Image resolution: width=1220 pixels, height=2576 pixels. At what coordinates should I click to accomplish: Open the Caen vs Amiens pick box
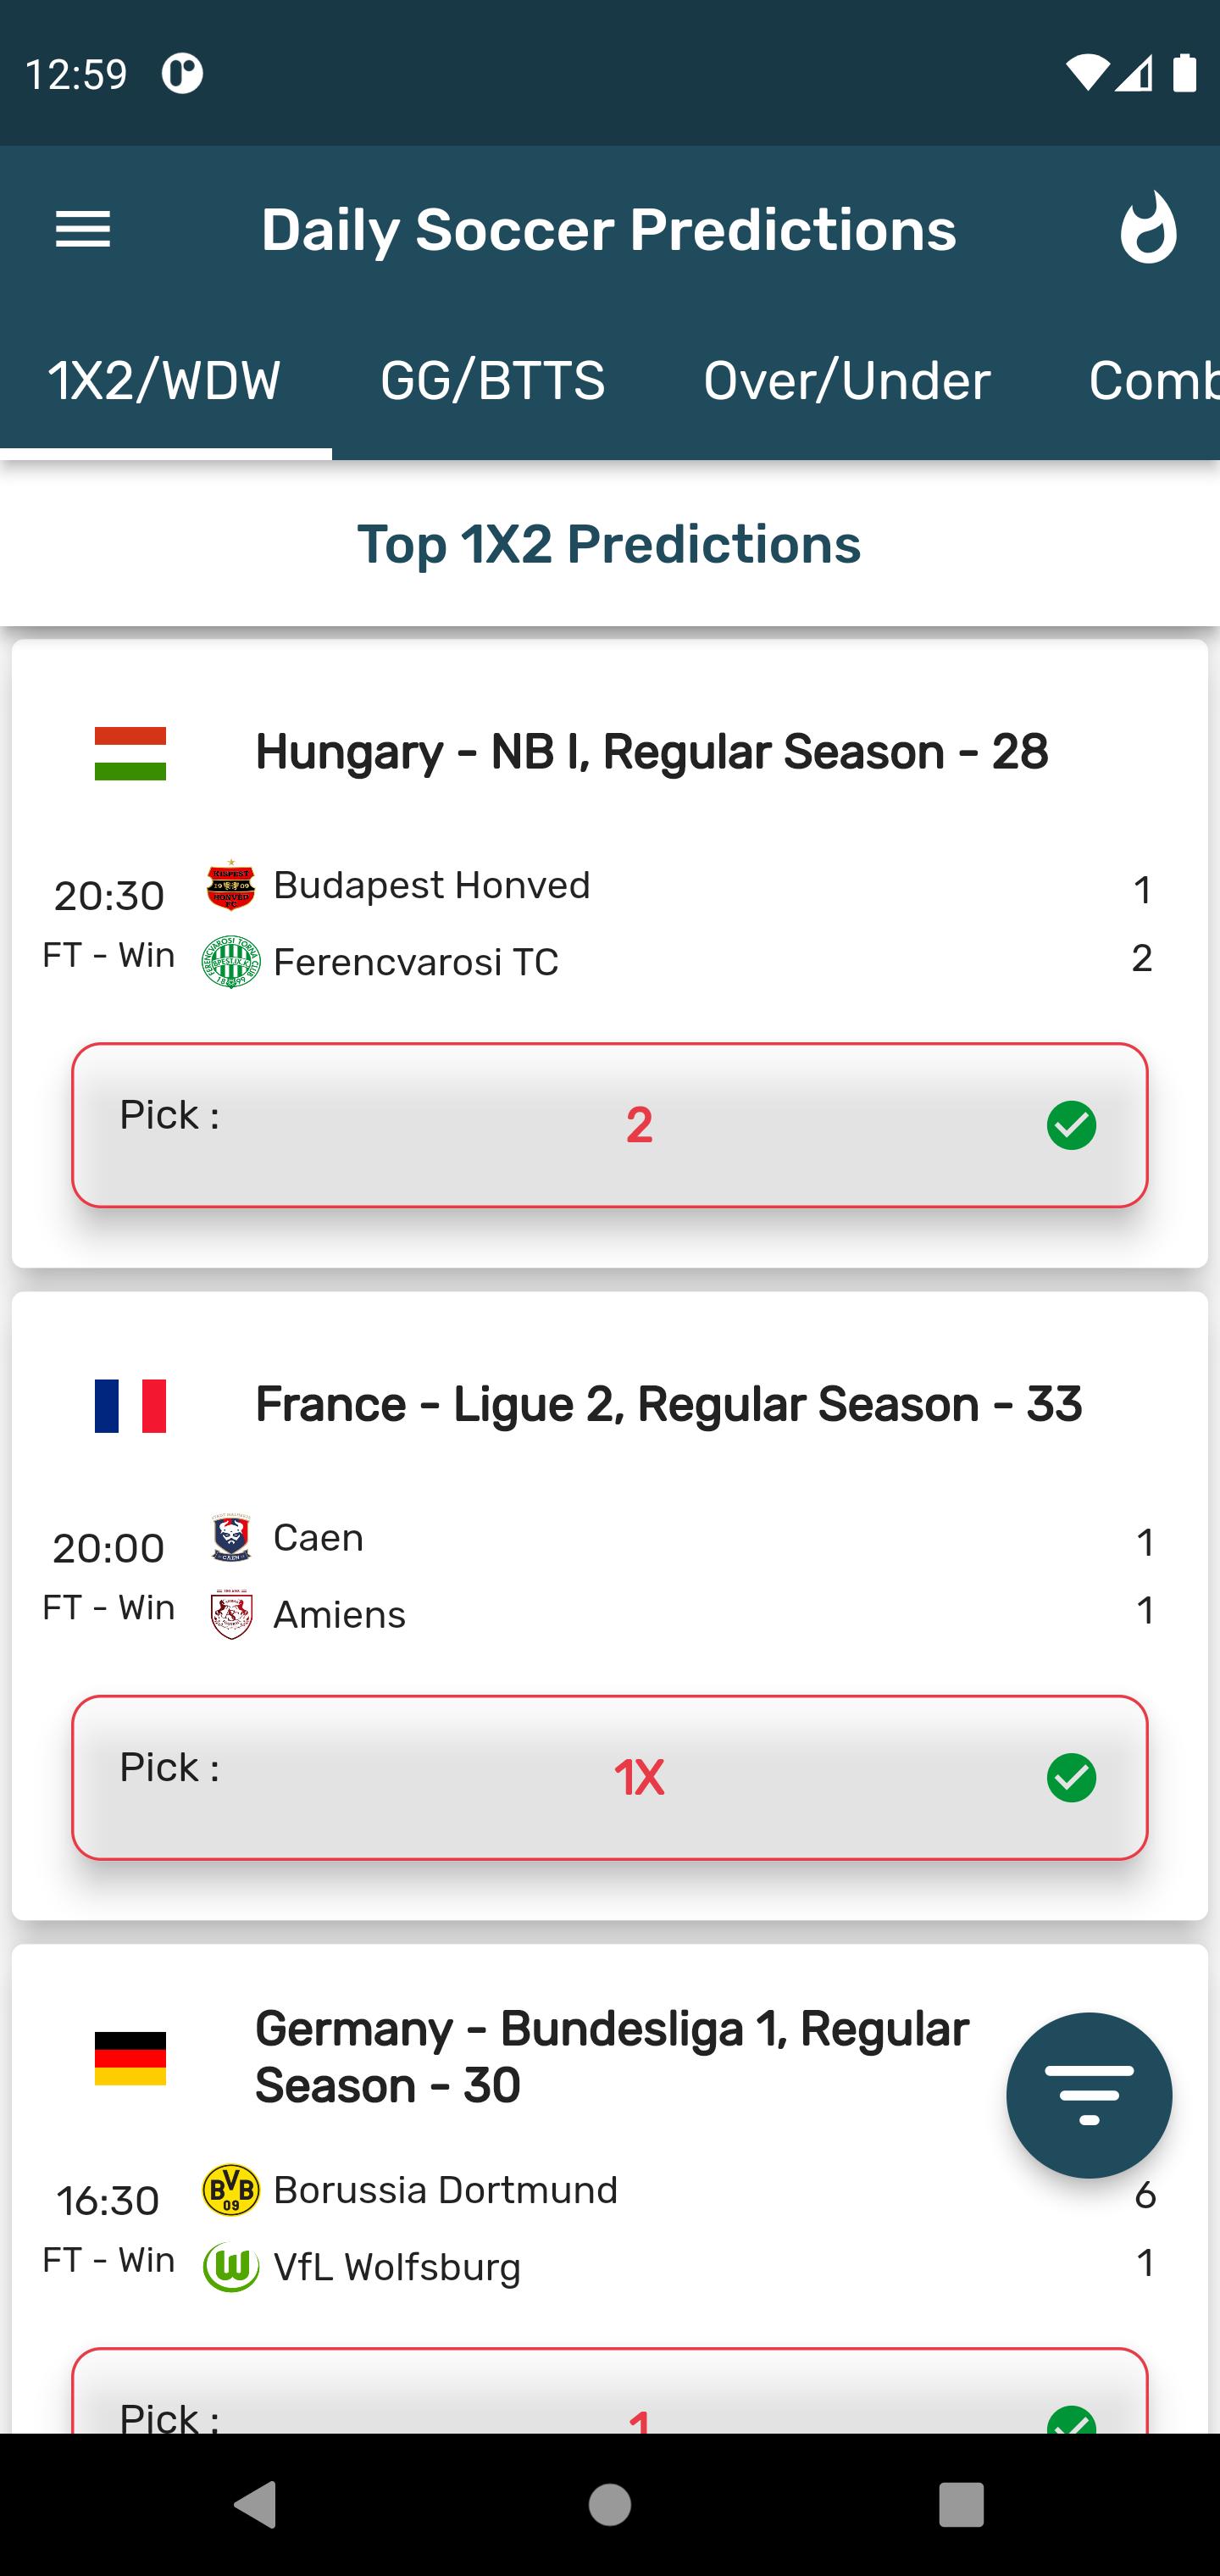point(610,1777)
